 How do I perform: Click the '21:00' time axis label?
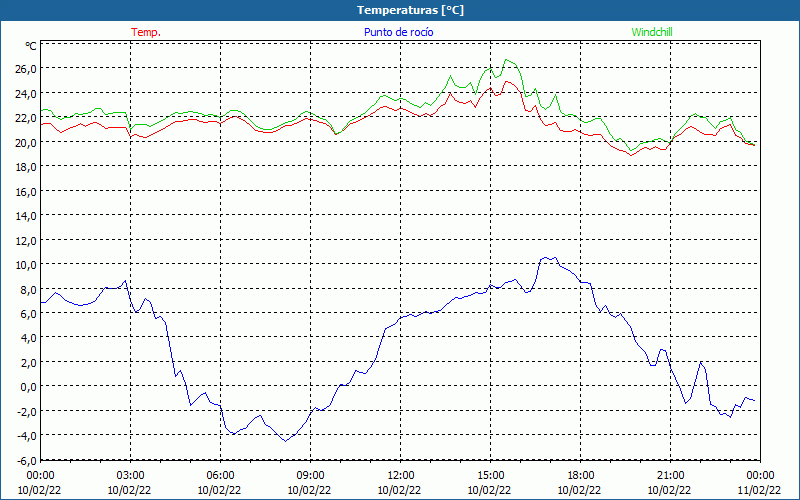pyautogui.click(x=670, y=476)
